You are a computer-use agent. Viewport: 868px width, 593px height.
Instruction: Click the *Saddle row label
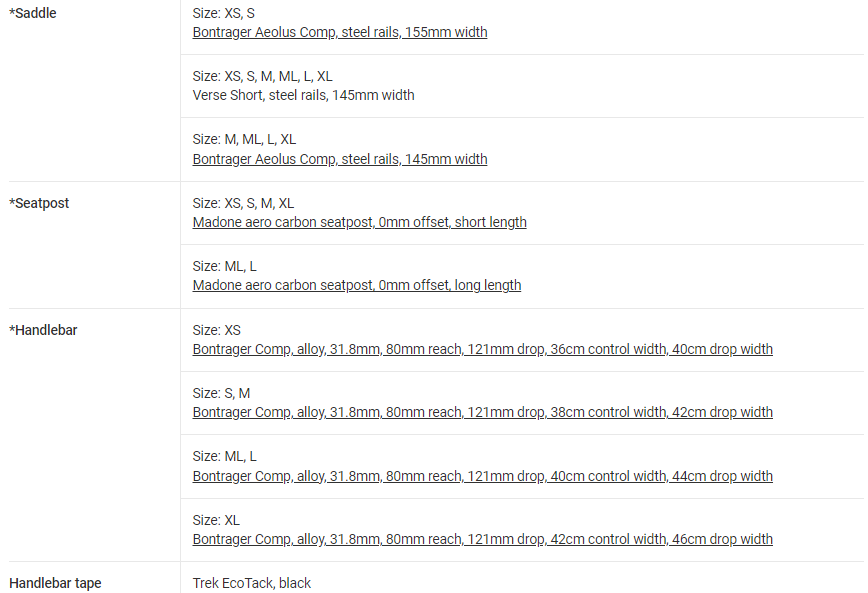point(33,13)
